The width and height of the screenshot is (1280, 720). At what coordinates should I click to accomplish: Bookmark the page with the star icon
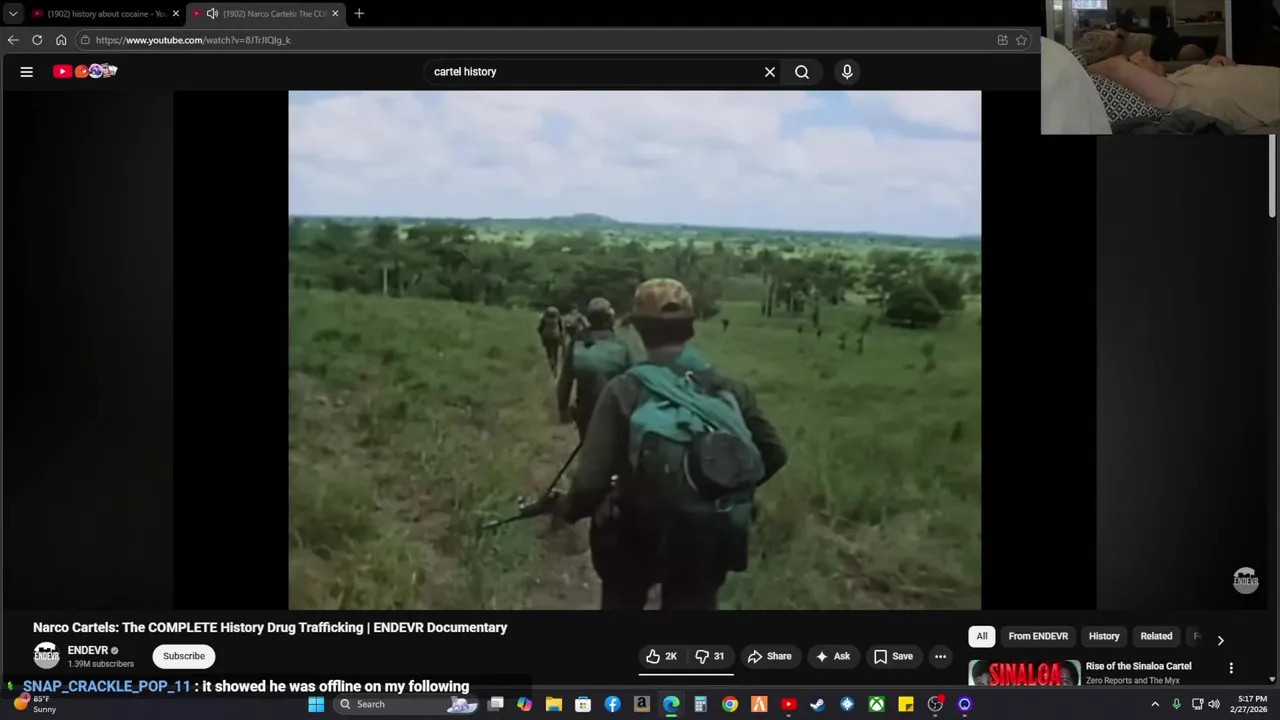point(1021,40)
